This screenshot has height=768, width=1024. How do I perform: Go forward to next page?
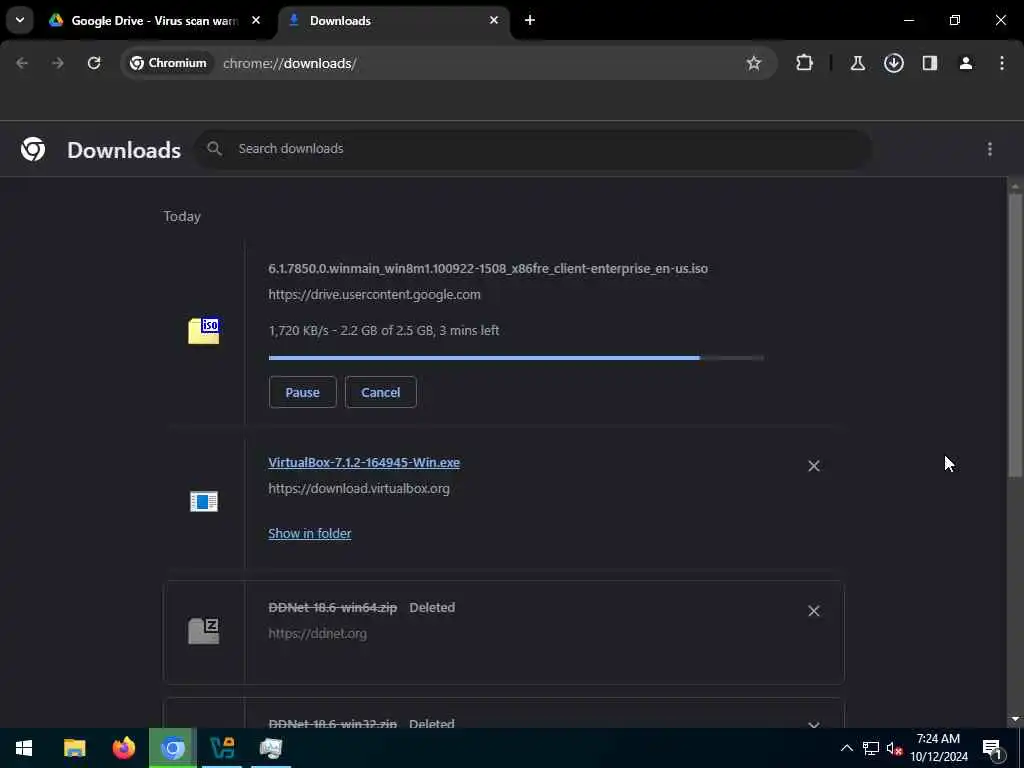tap(58, 63)
